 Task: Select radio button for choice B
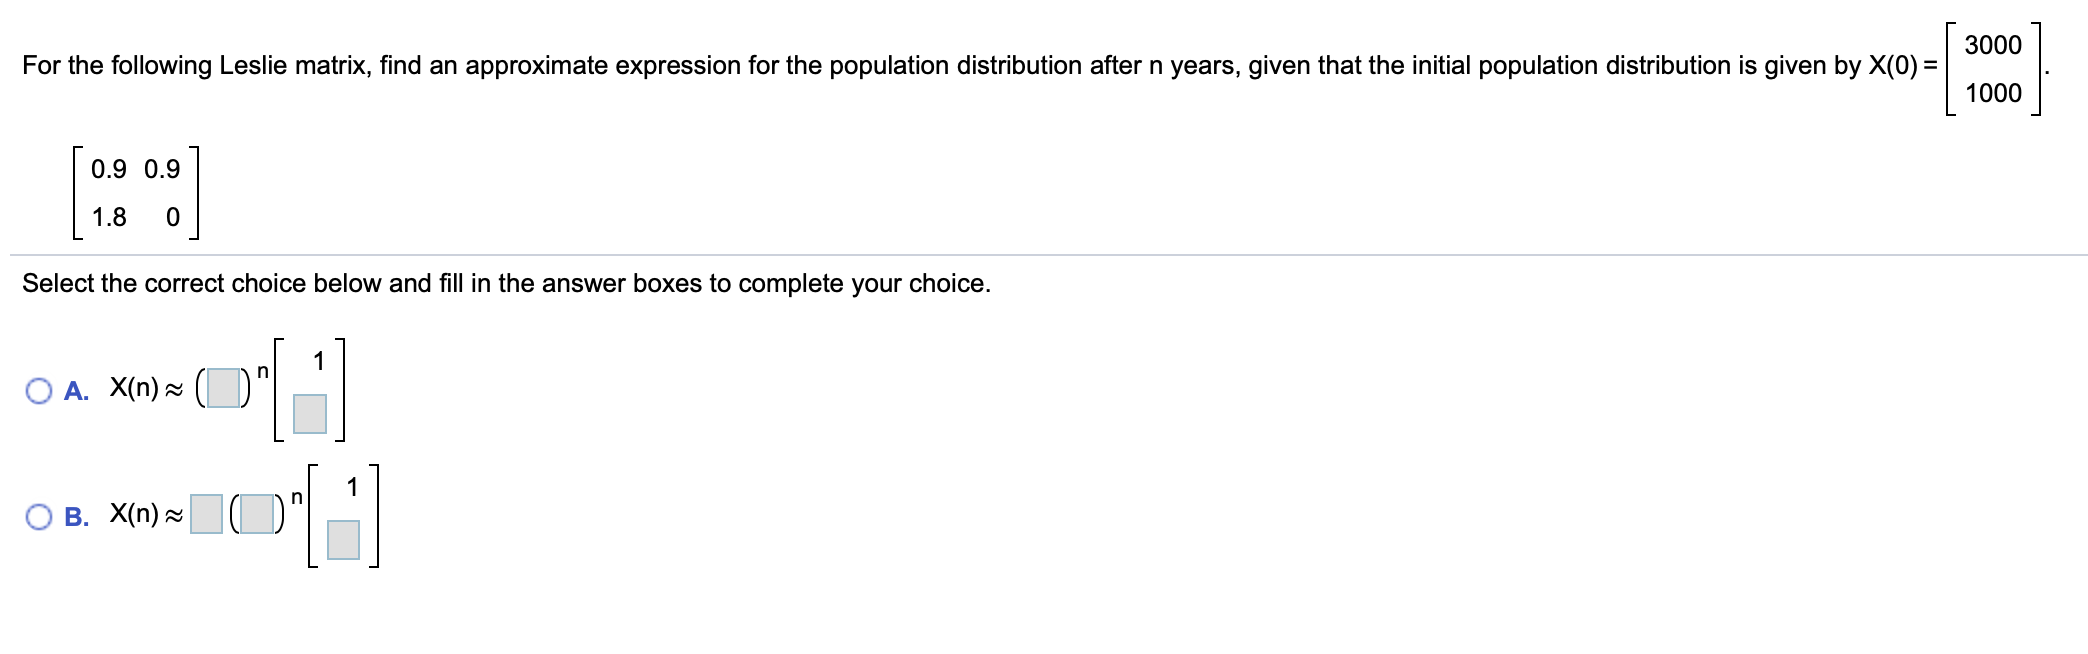[x=39, y=516]
